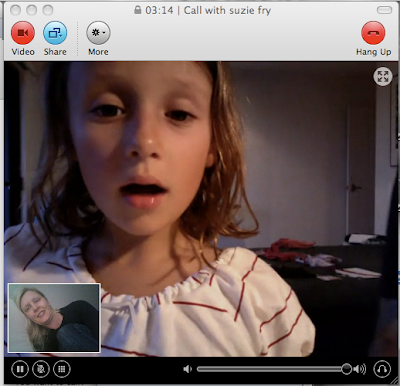Mute the microphone
Screen dimensions: 400x386
(41, 369)
